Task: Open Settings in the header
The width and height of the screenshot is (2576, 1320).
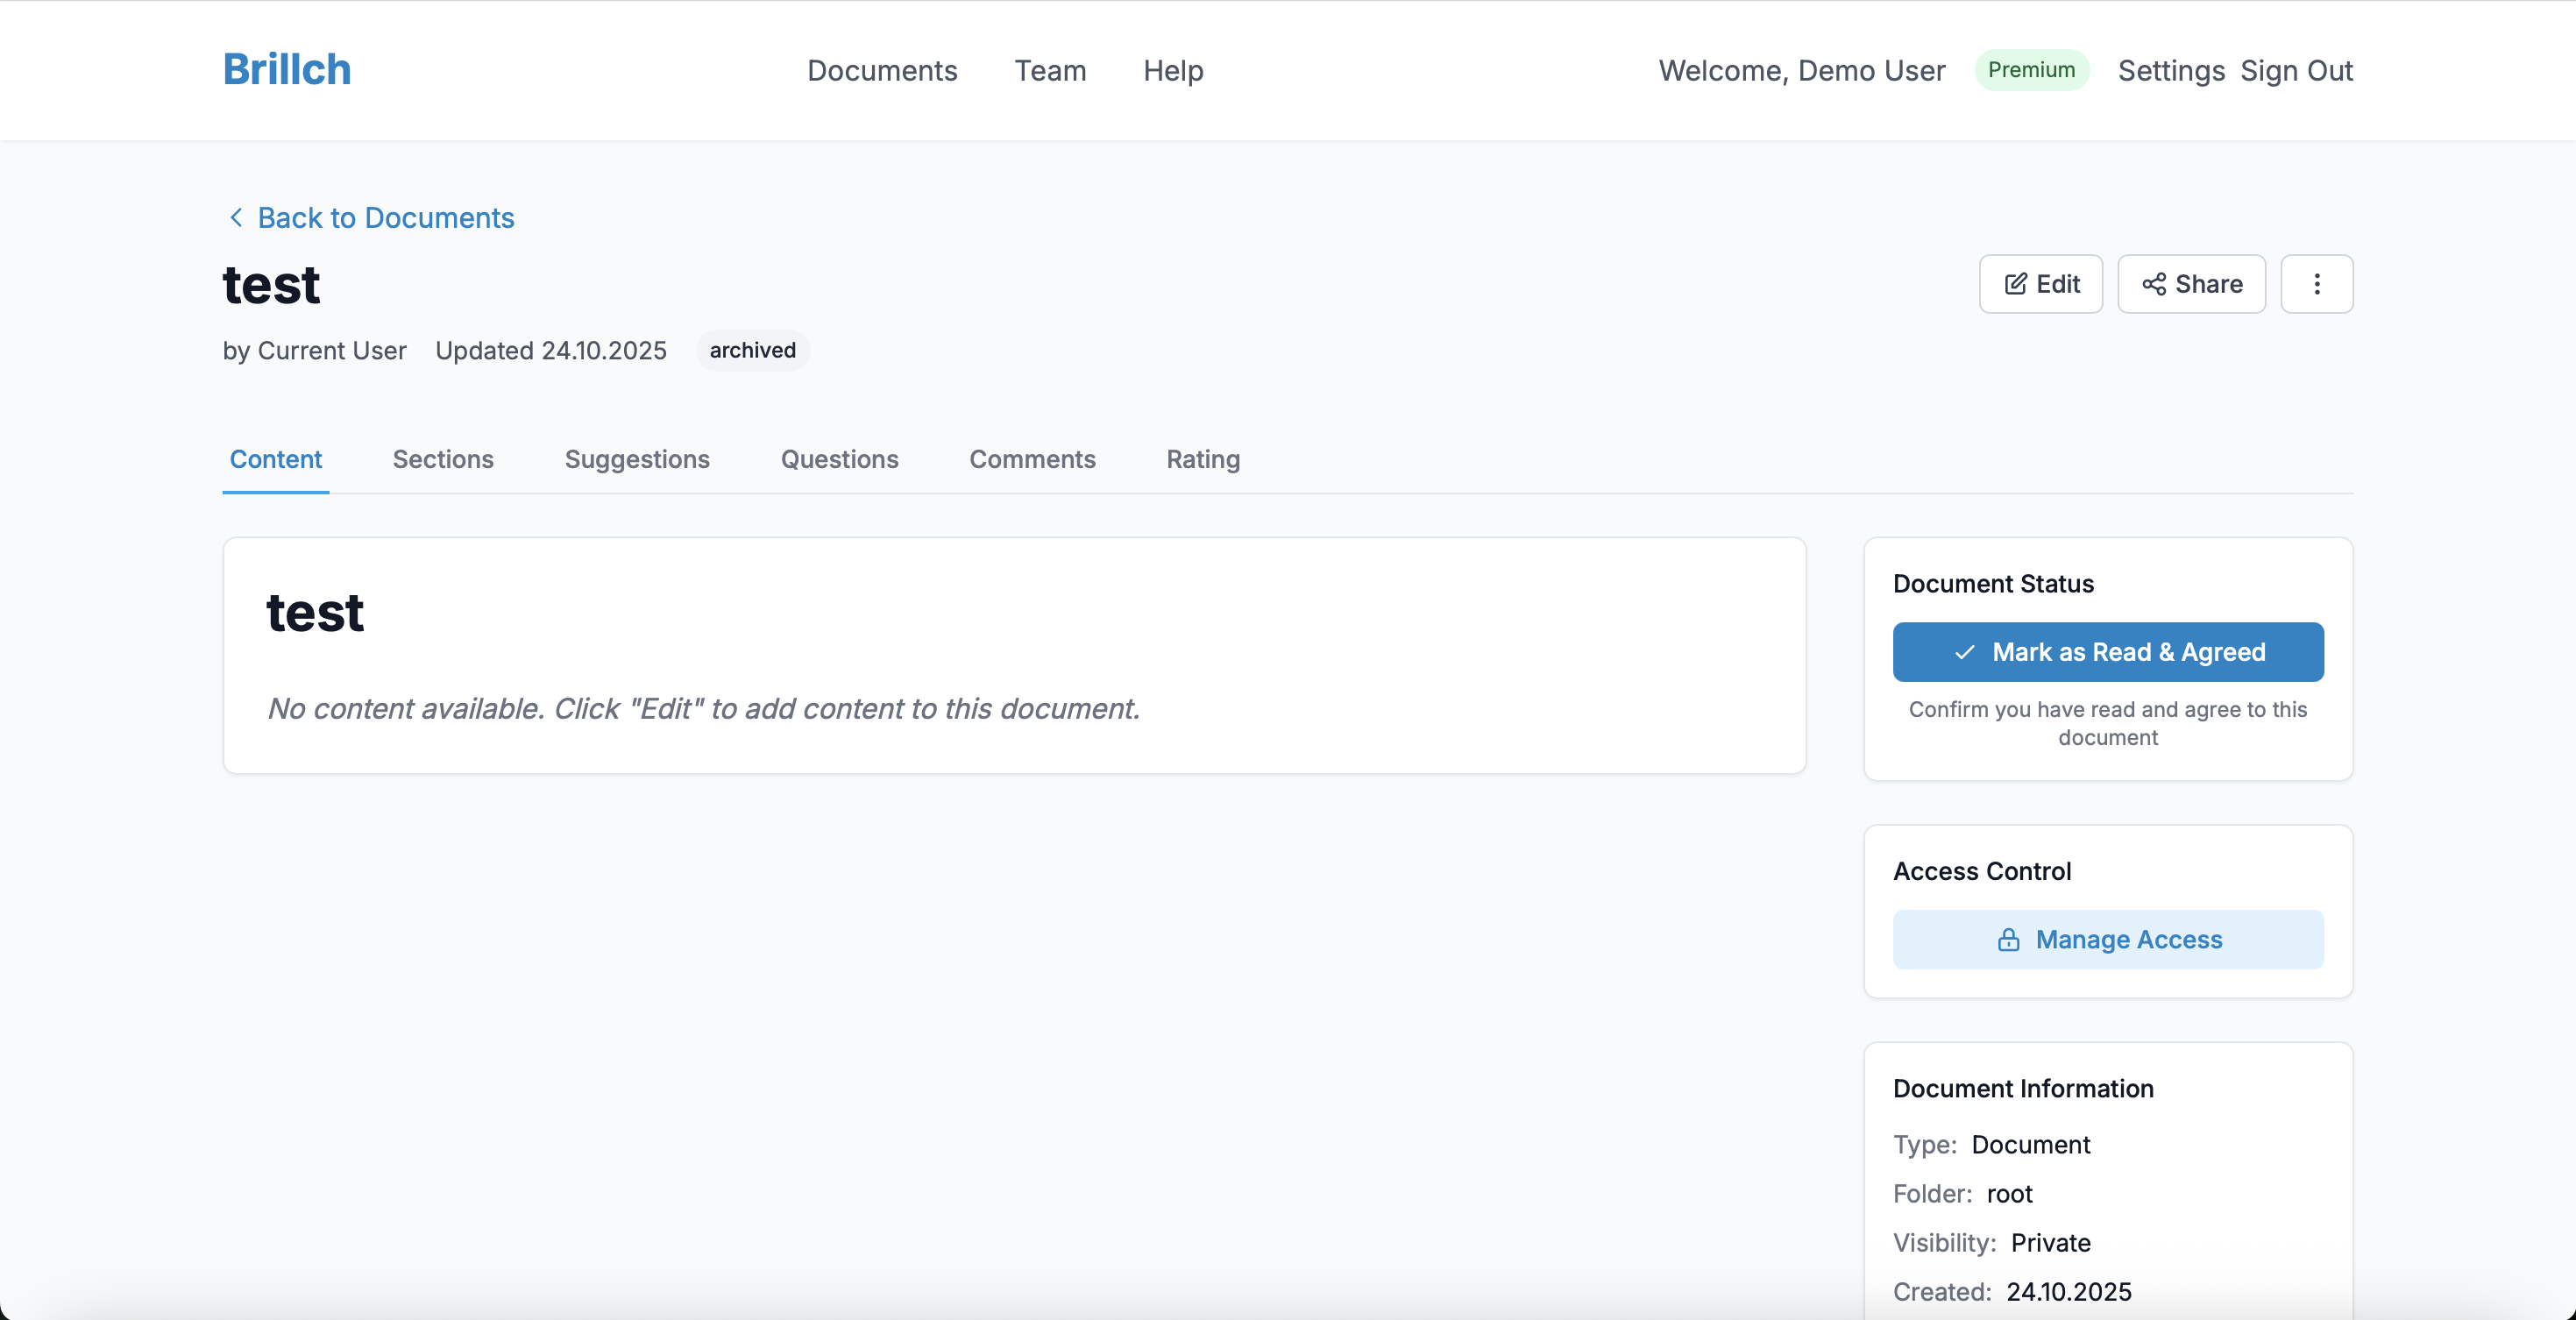Action: (2171, 71)
